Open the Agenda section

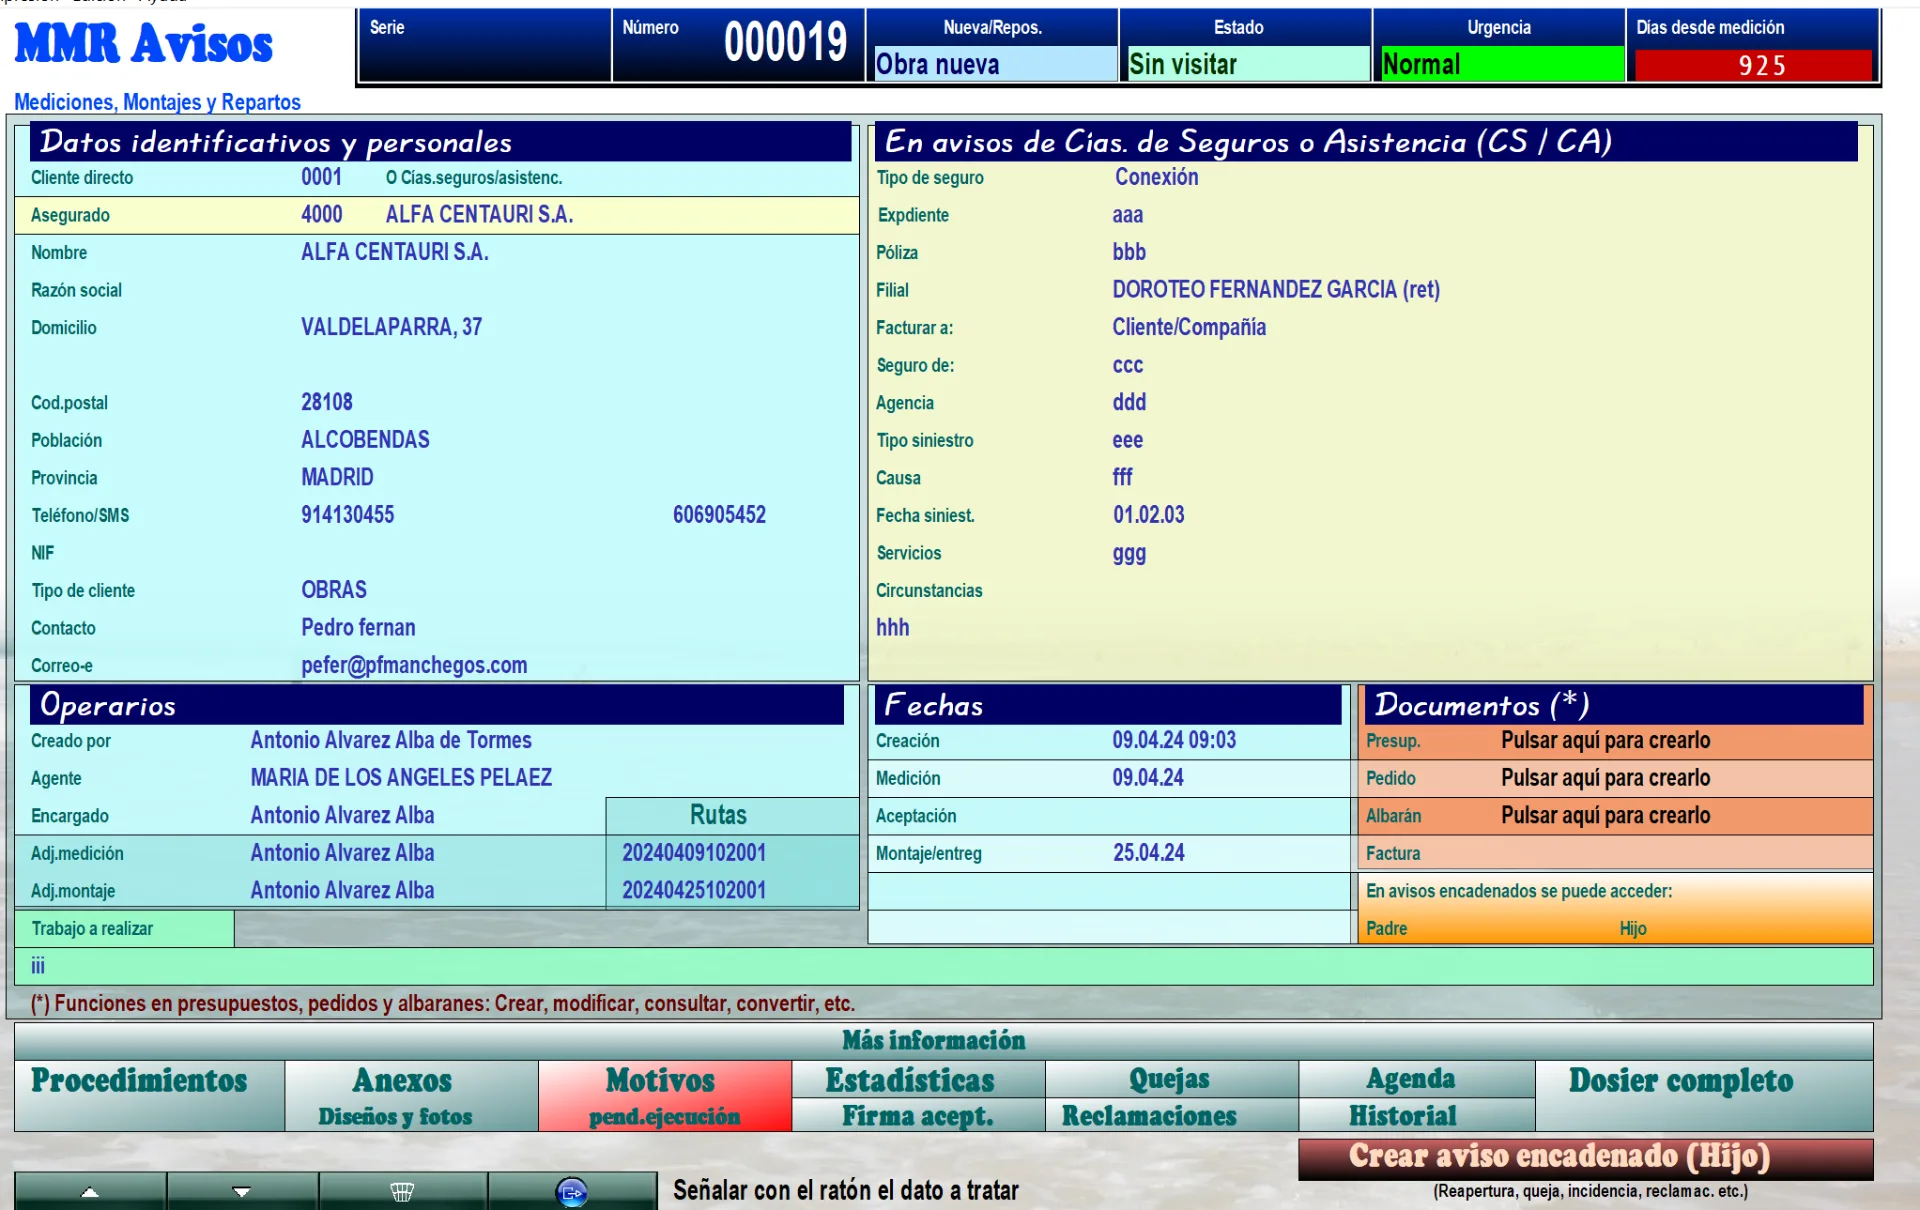click(1416, 1079)
